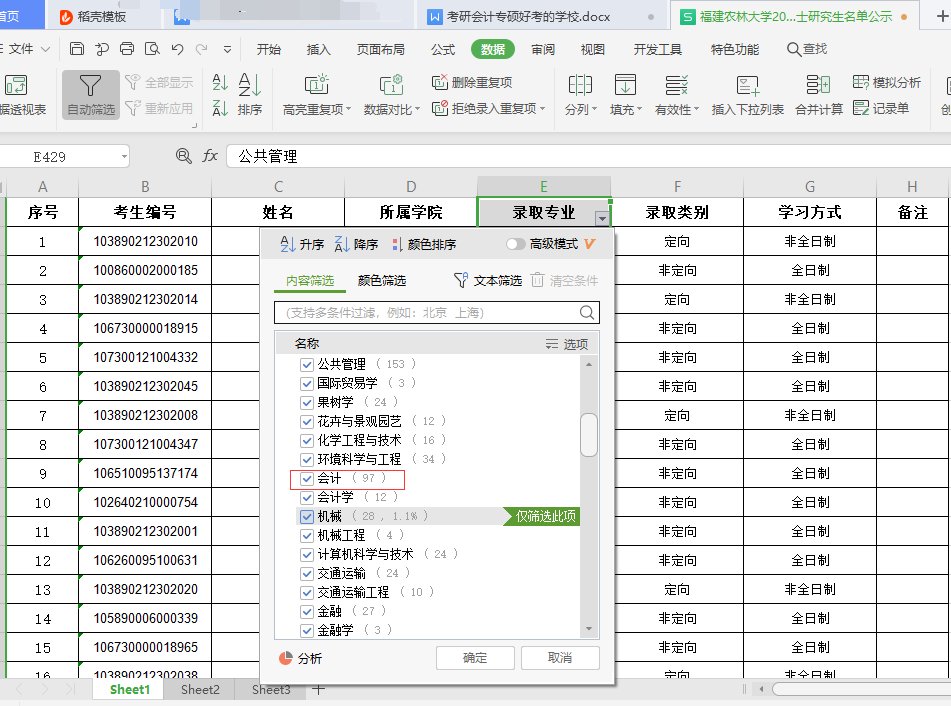Click the Clear Conditions (清空条件) trash icon
951x706 pixels.
(537, 280)
